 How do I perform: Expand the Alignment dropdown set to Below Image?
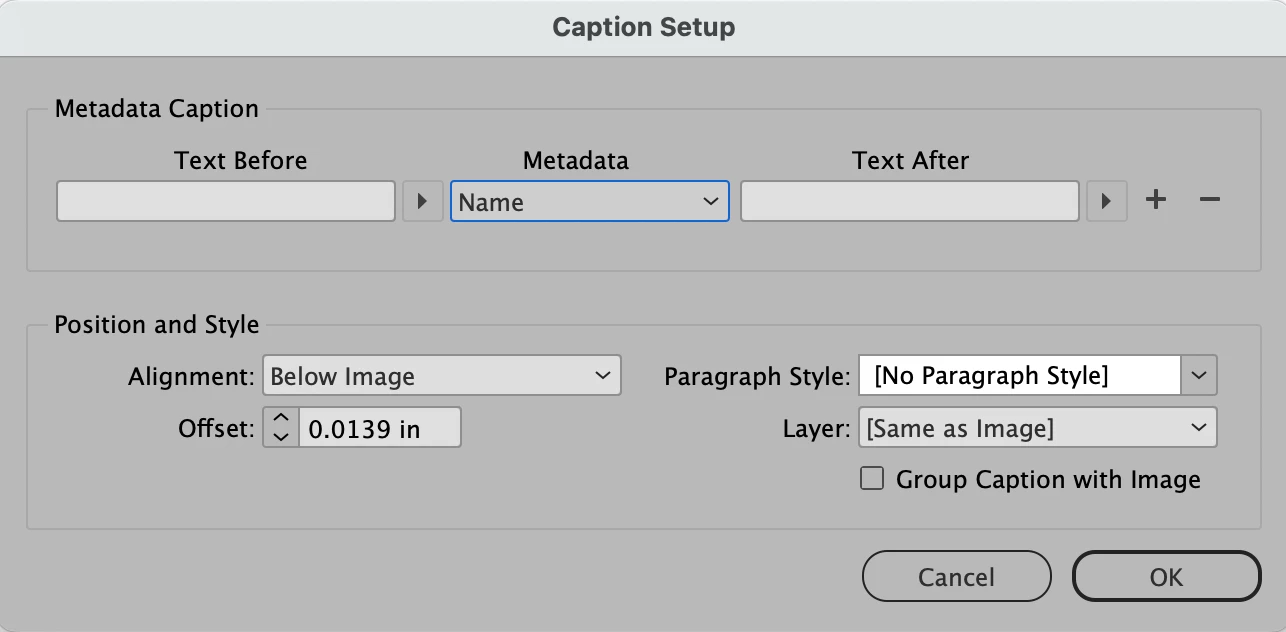(441, 376)
